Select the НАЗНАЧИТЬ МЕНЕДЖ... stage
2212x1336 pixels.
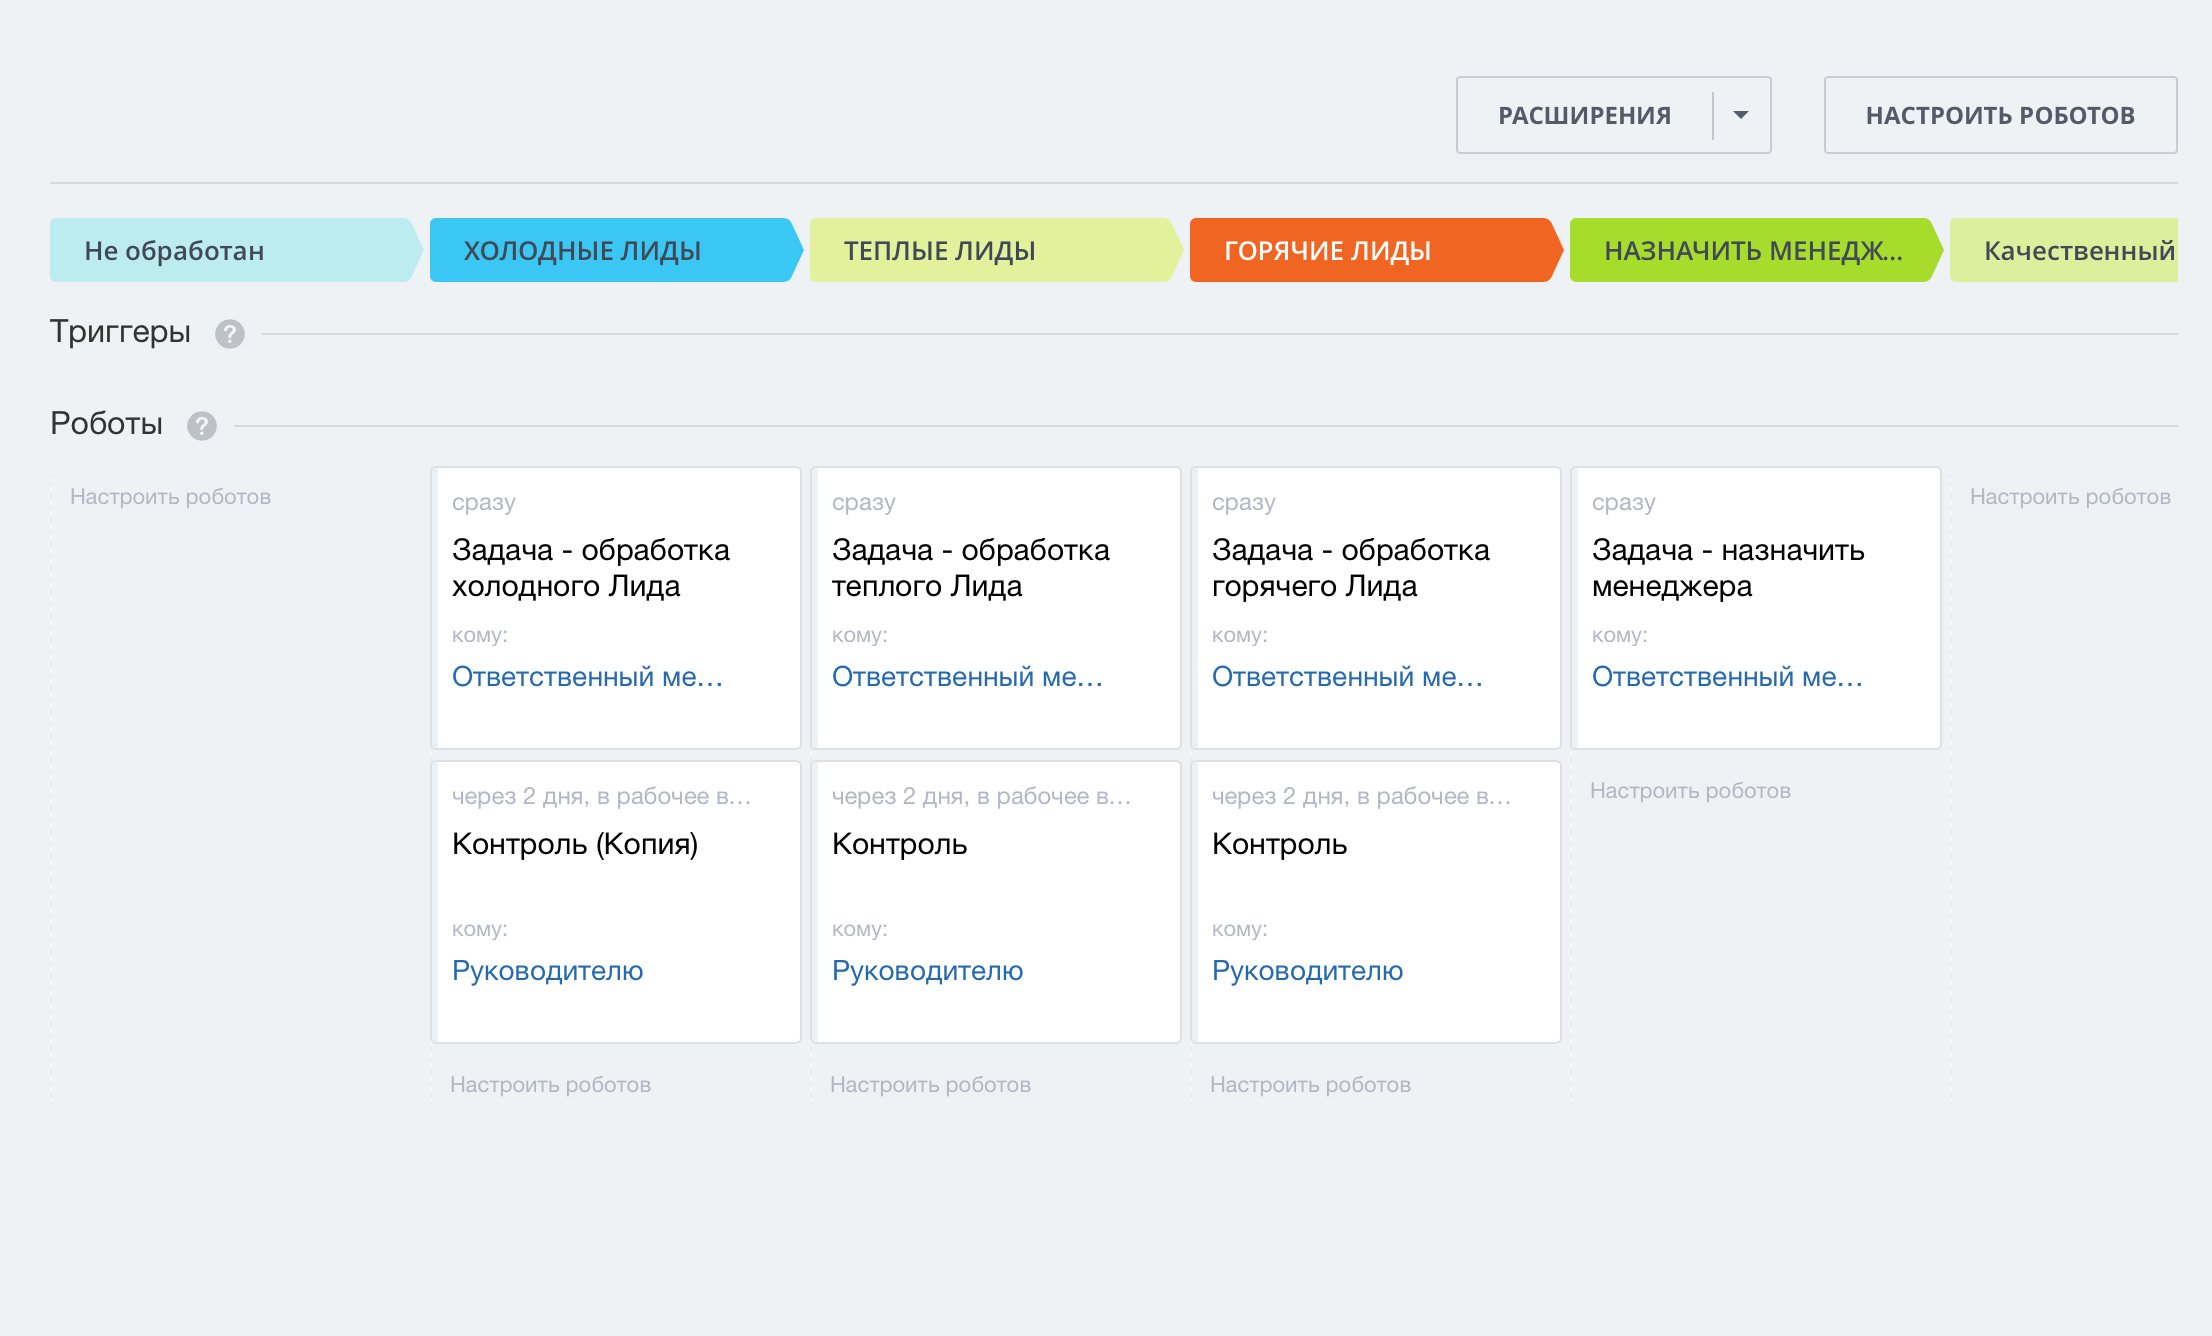click(1750, 250)
